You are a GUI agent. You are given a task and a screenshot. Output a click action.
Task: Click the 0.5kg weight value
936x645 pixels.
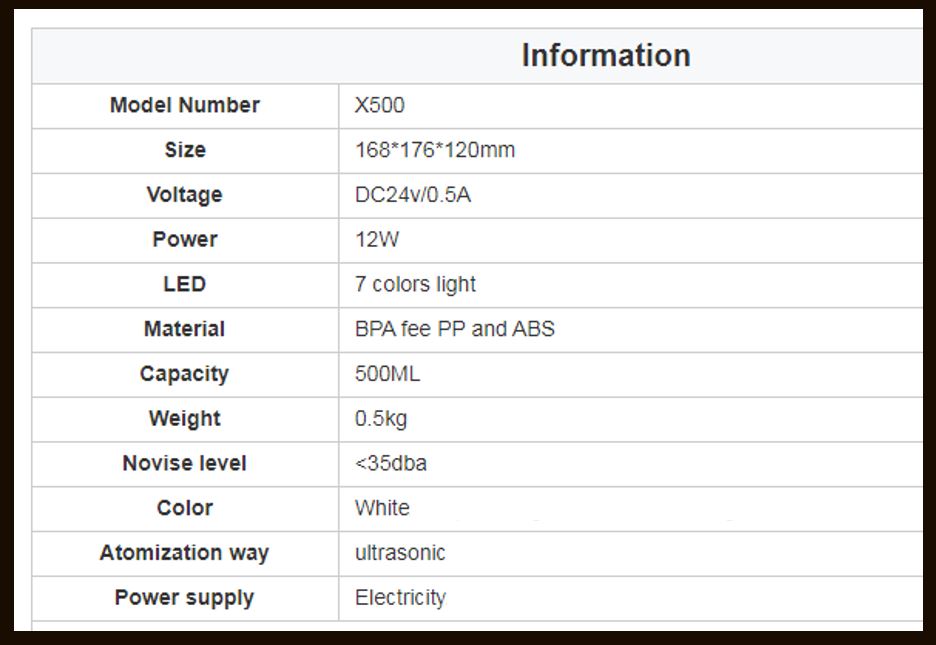tap(381, 419)
